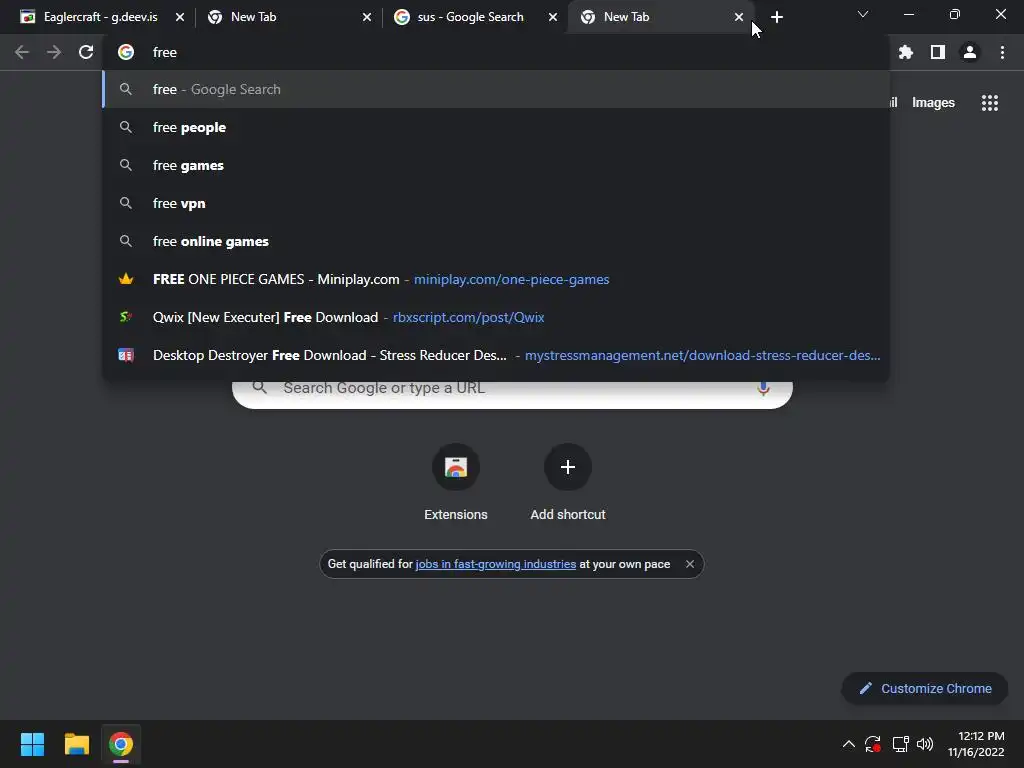Click the address bar containing 'free'
Image resolution: width=1024 pixels, height=768 pixels.
coord(496,52)
